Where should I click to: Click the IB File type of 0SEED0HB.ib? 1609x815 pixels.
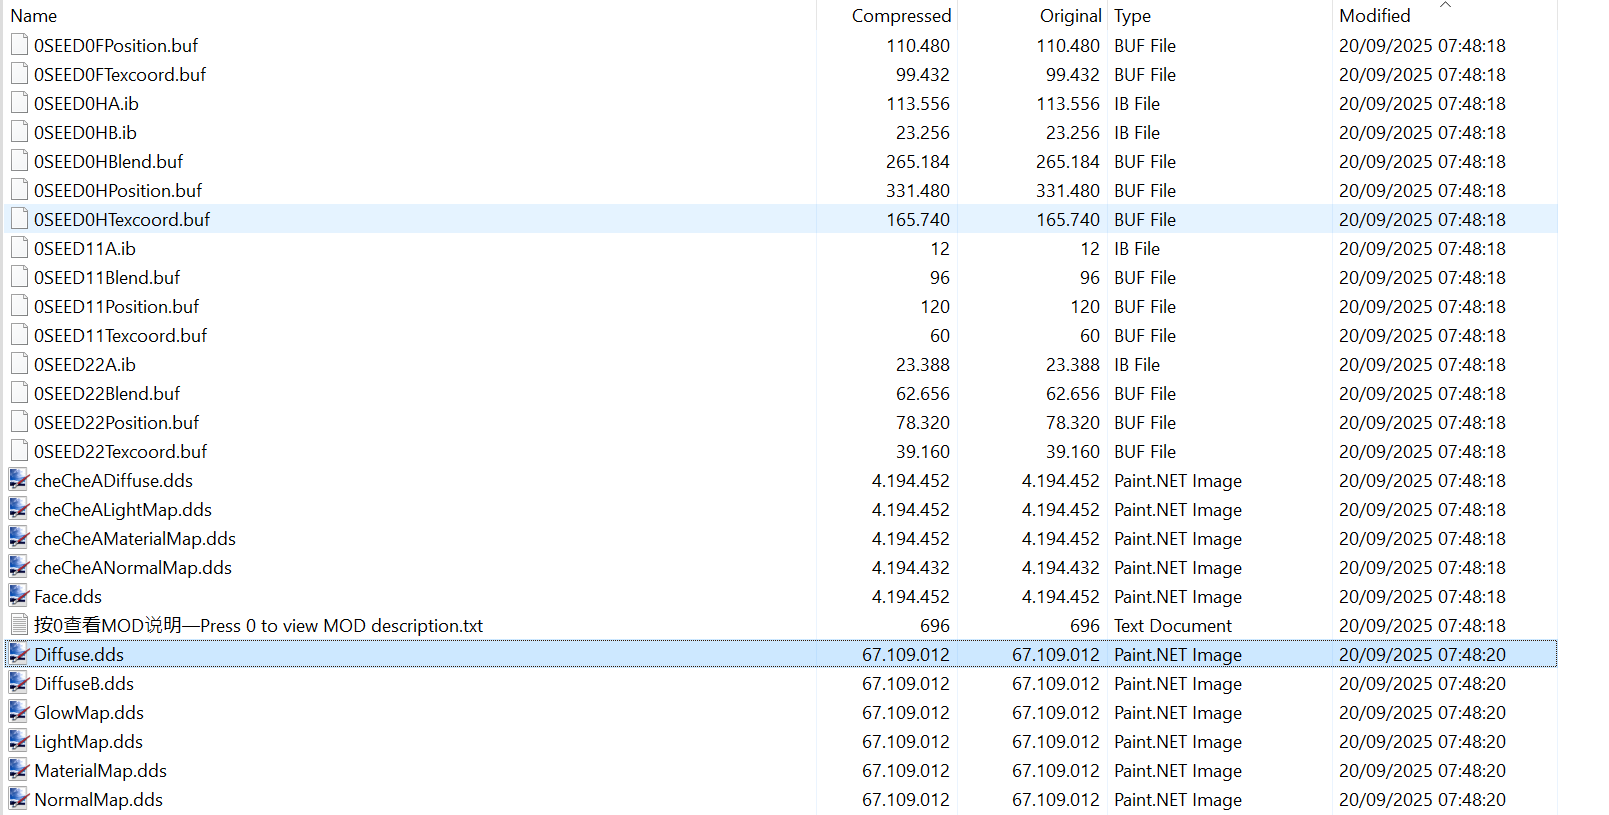pos(1137,132)
